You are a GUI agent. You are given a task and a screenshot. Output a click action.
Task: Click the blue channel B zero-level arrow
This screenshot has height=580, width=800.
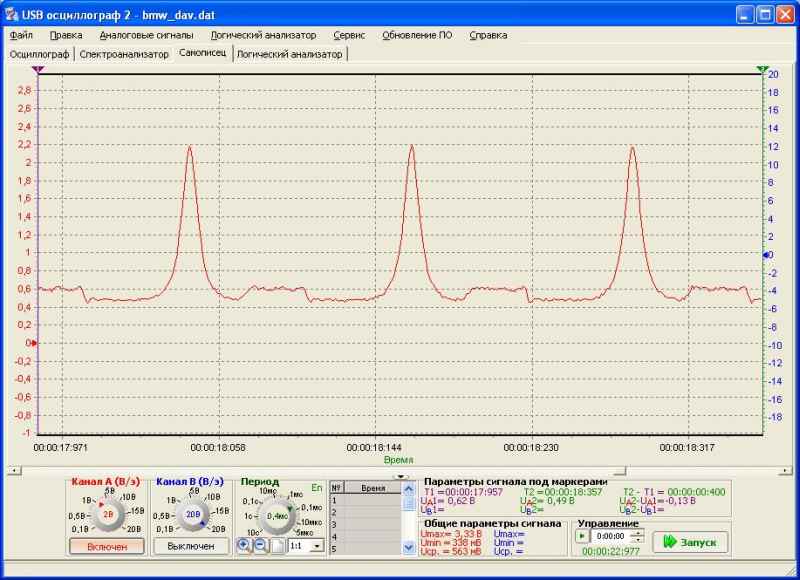766,255
